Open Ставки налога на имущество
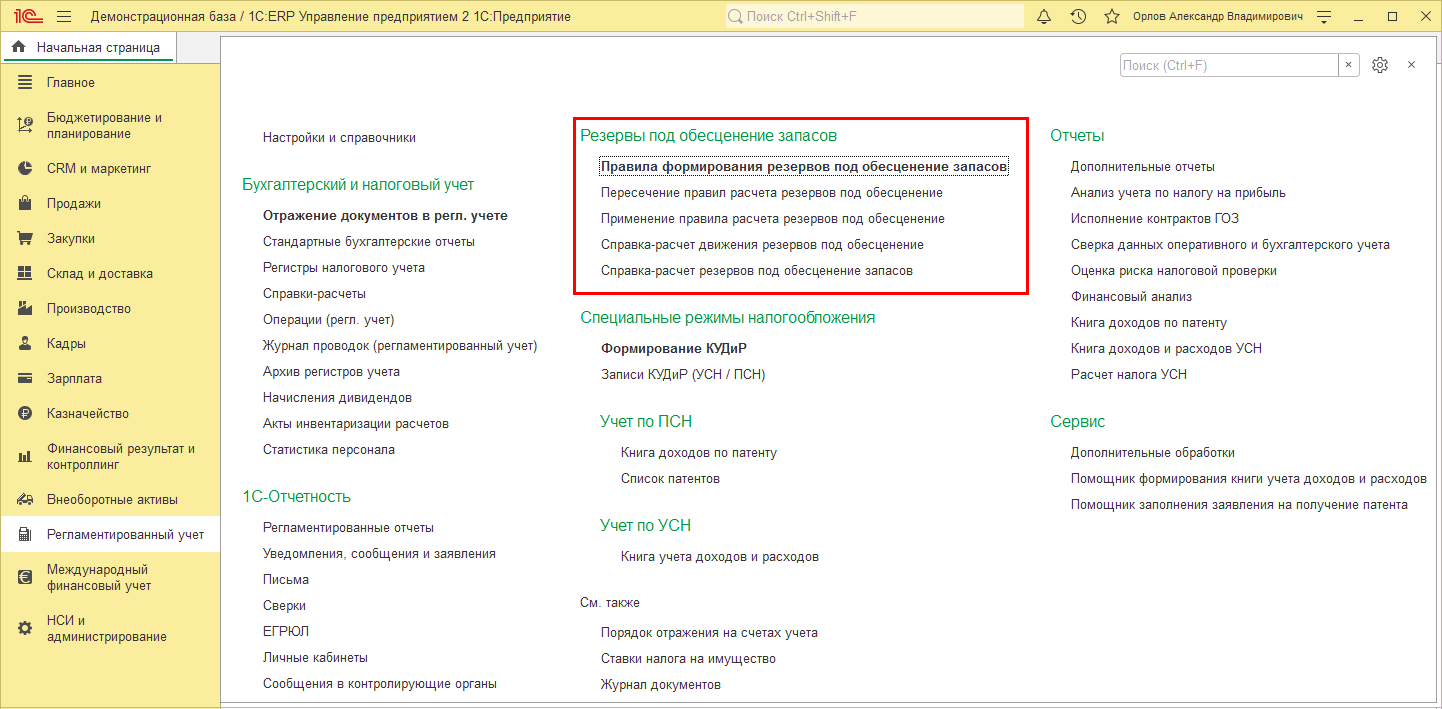Viewport: 1442px width, 709px height. click(x=688, y=659)
